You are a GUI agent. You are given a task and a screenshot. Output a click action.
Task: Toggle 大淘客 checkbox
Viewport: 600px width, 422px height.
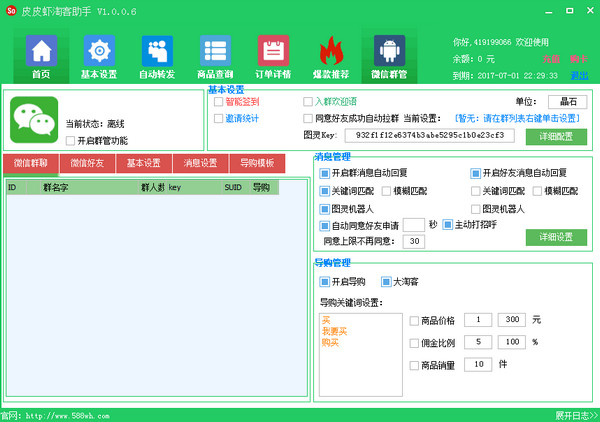[x=386, y=282]
